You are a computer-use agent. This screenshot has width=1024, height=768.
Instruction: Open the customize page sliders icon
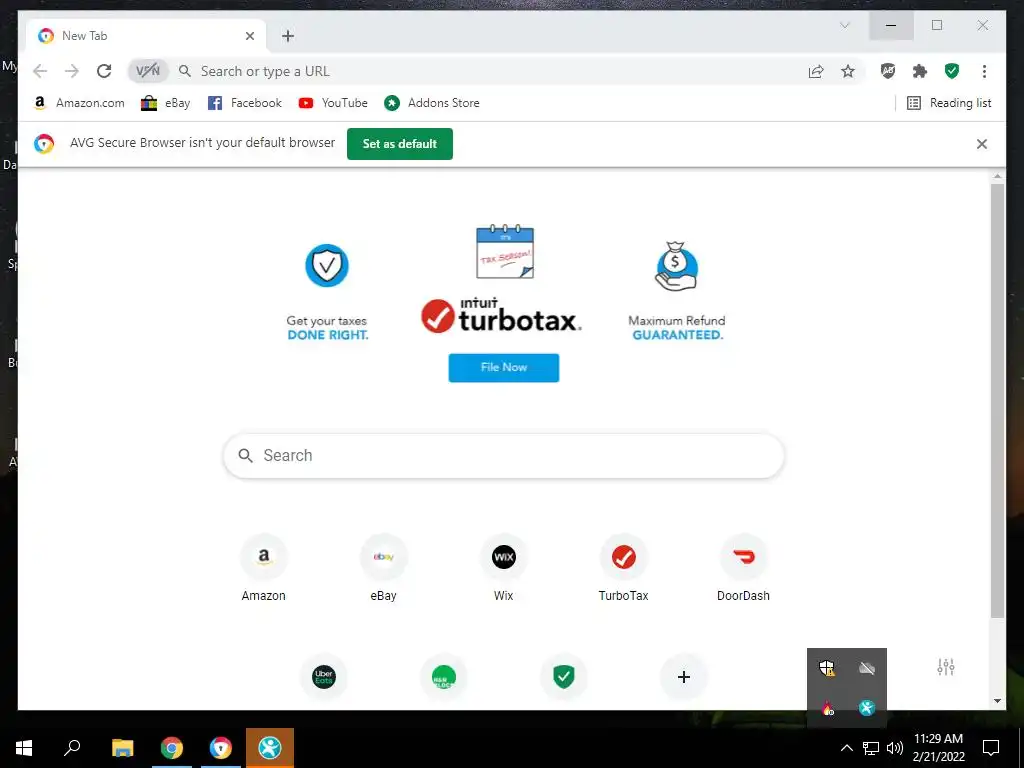click(946, 667)
